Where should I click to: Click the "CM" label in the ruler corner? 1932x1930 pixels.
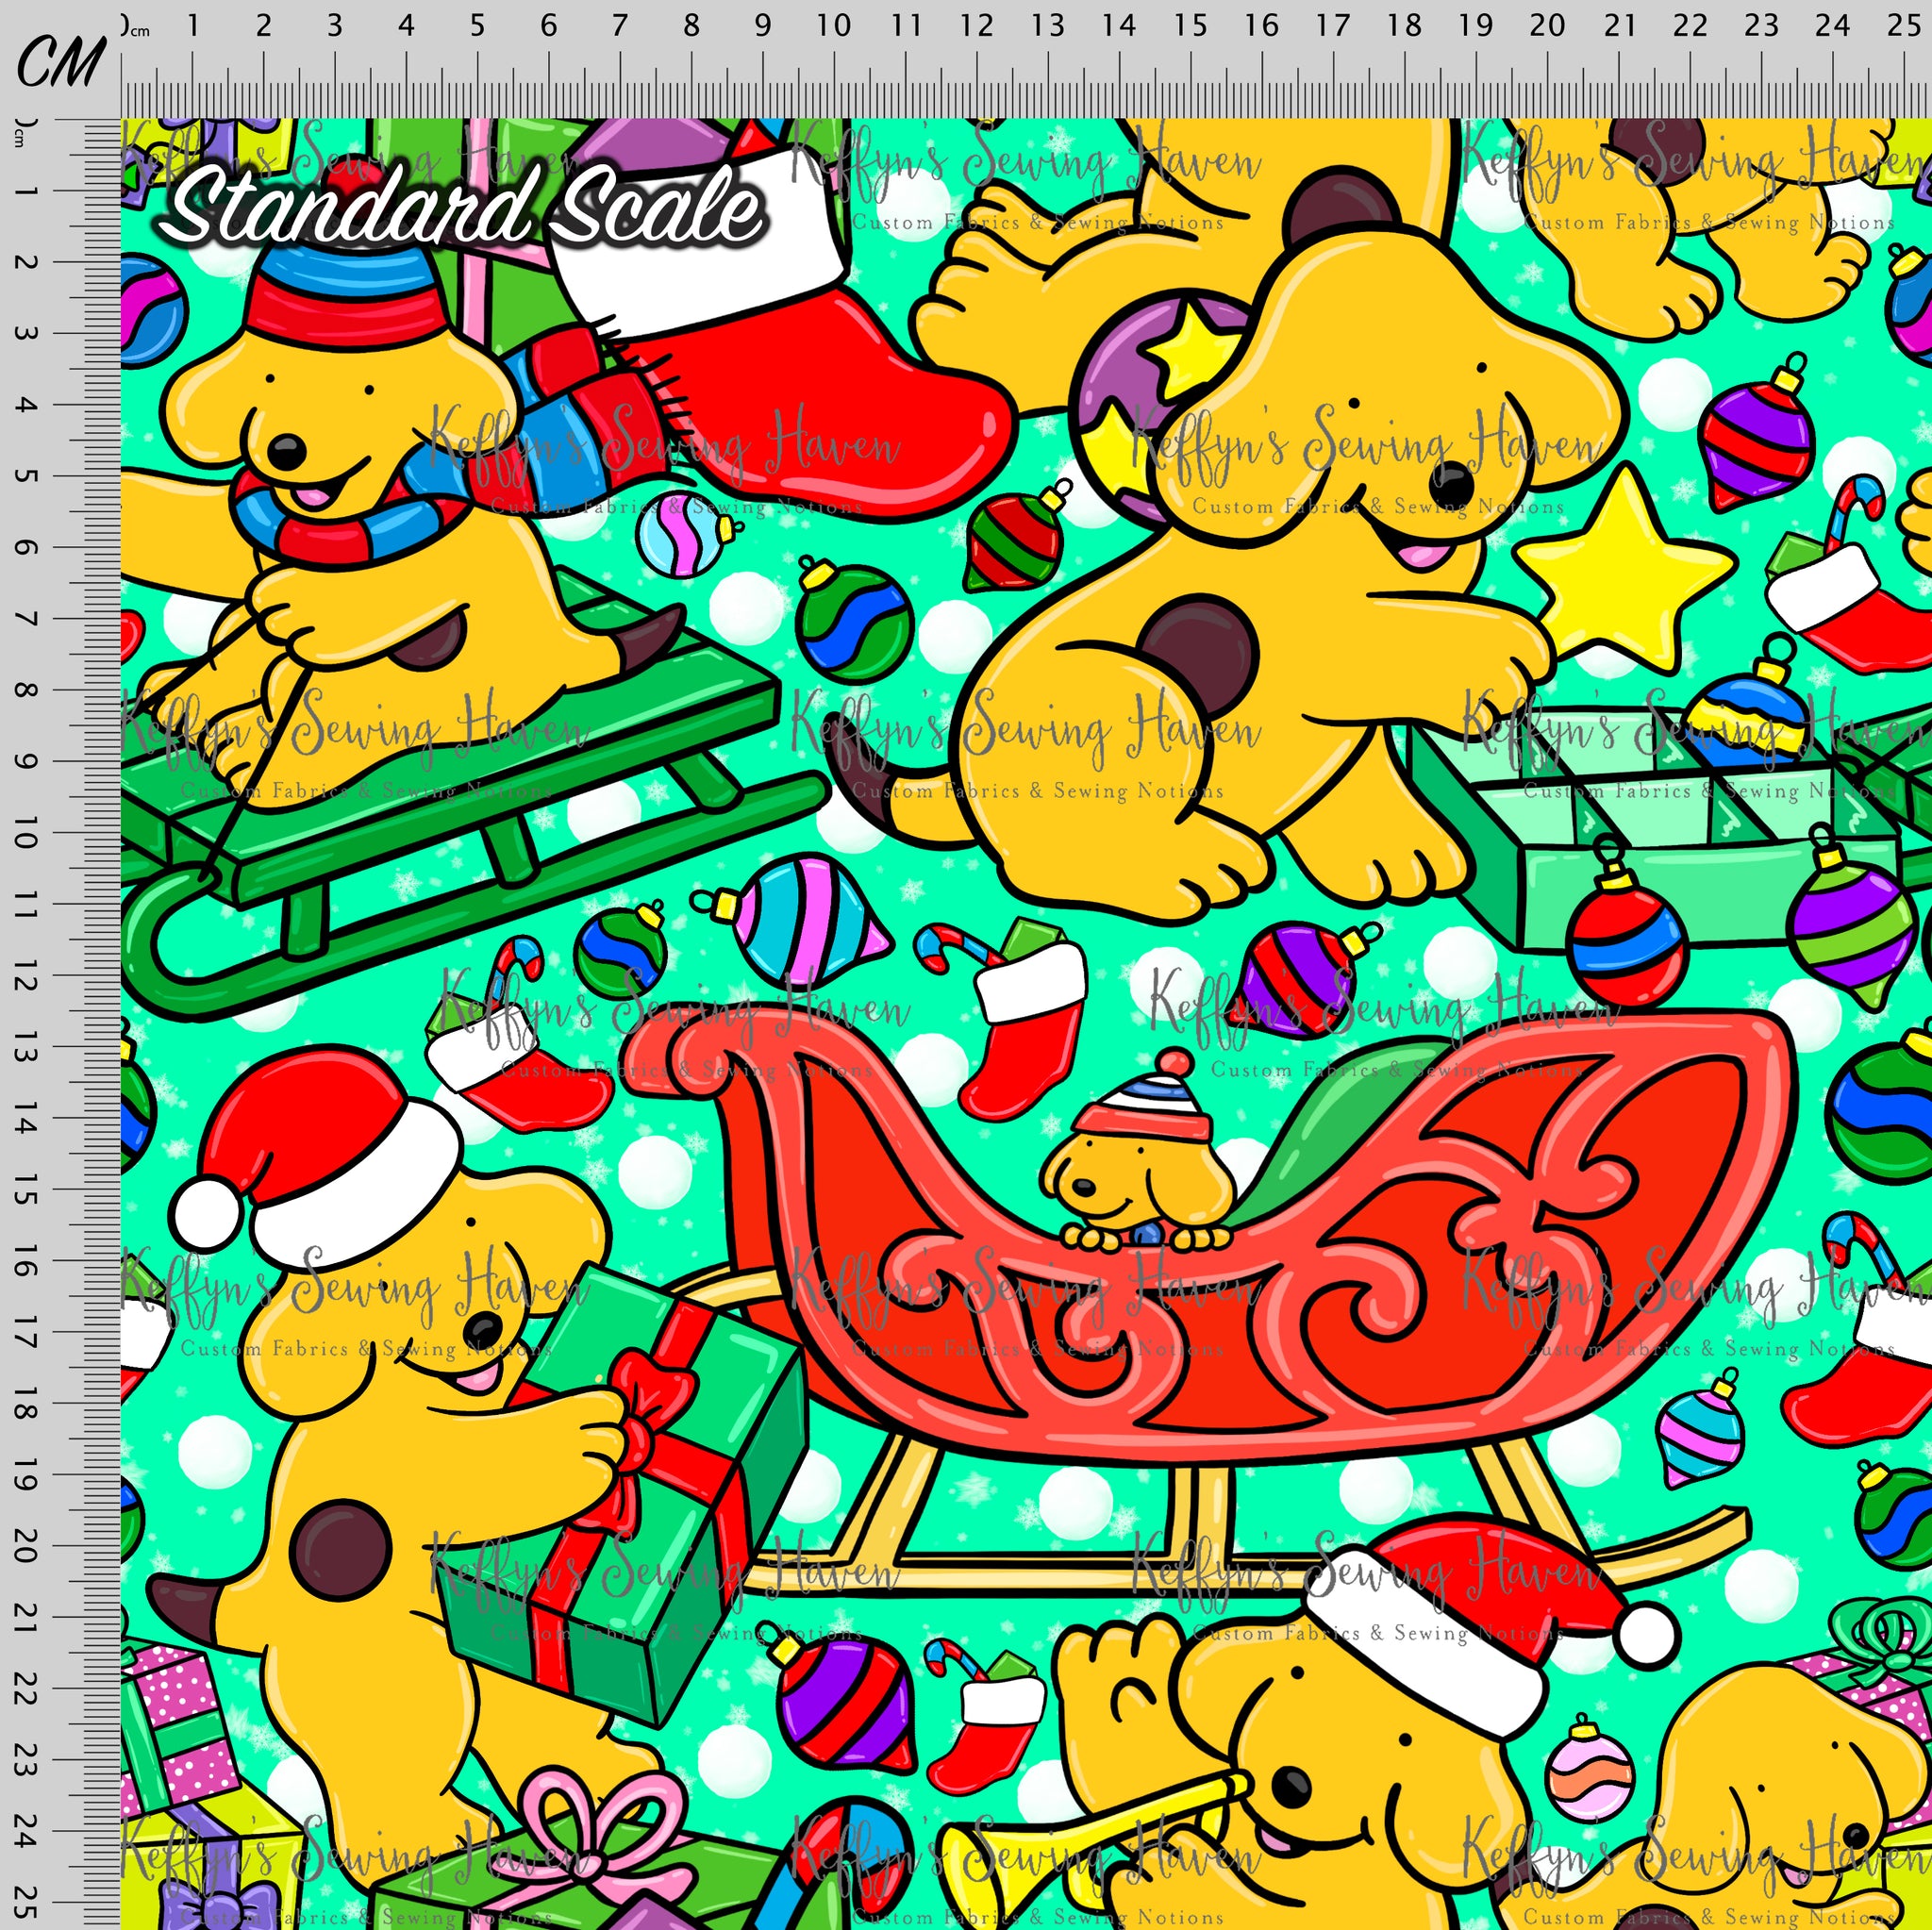coord(60,62)
